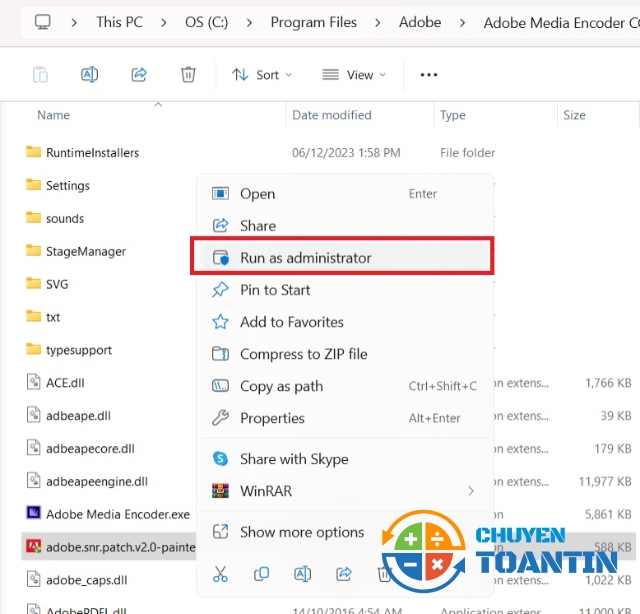Image resolution: width=640 pixels, height=614 pixels.
Task: Select Adobe Media Encoder.exe file
Action: pyautogui.click(x=118, y=514)
